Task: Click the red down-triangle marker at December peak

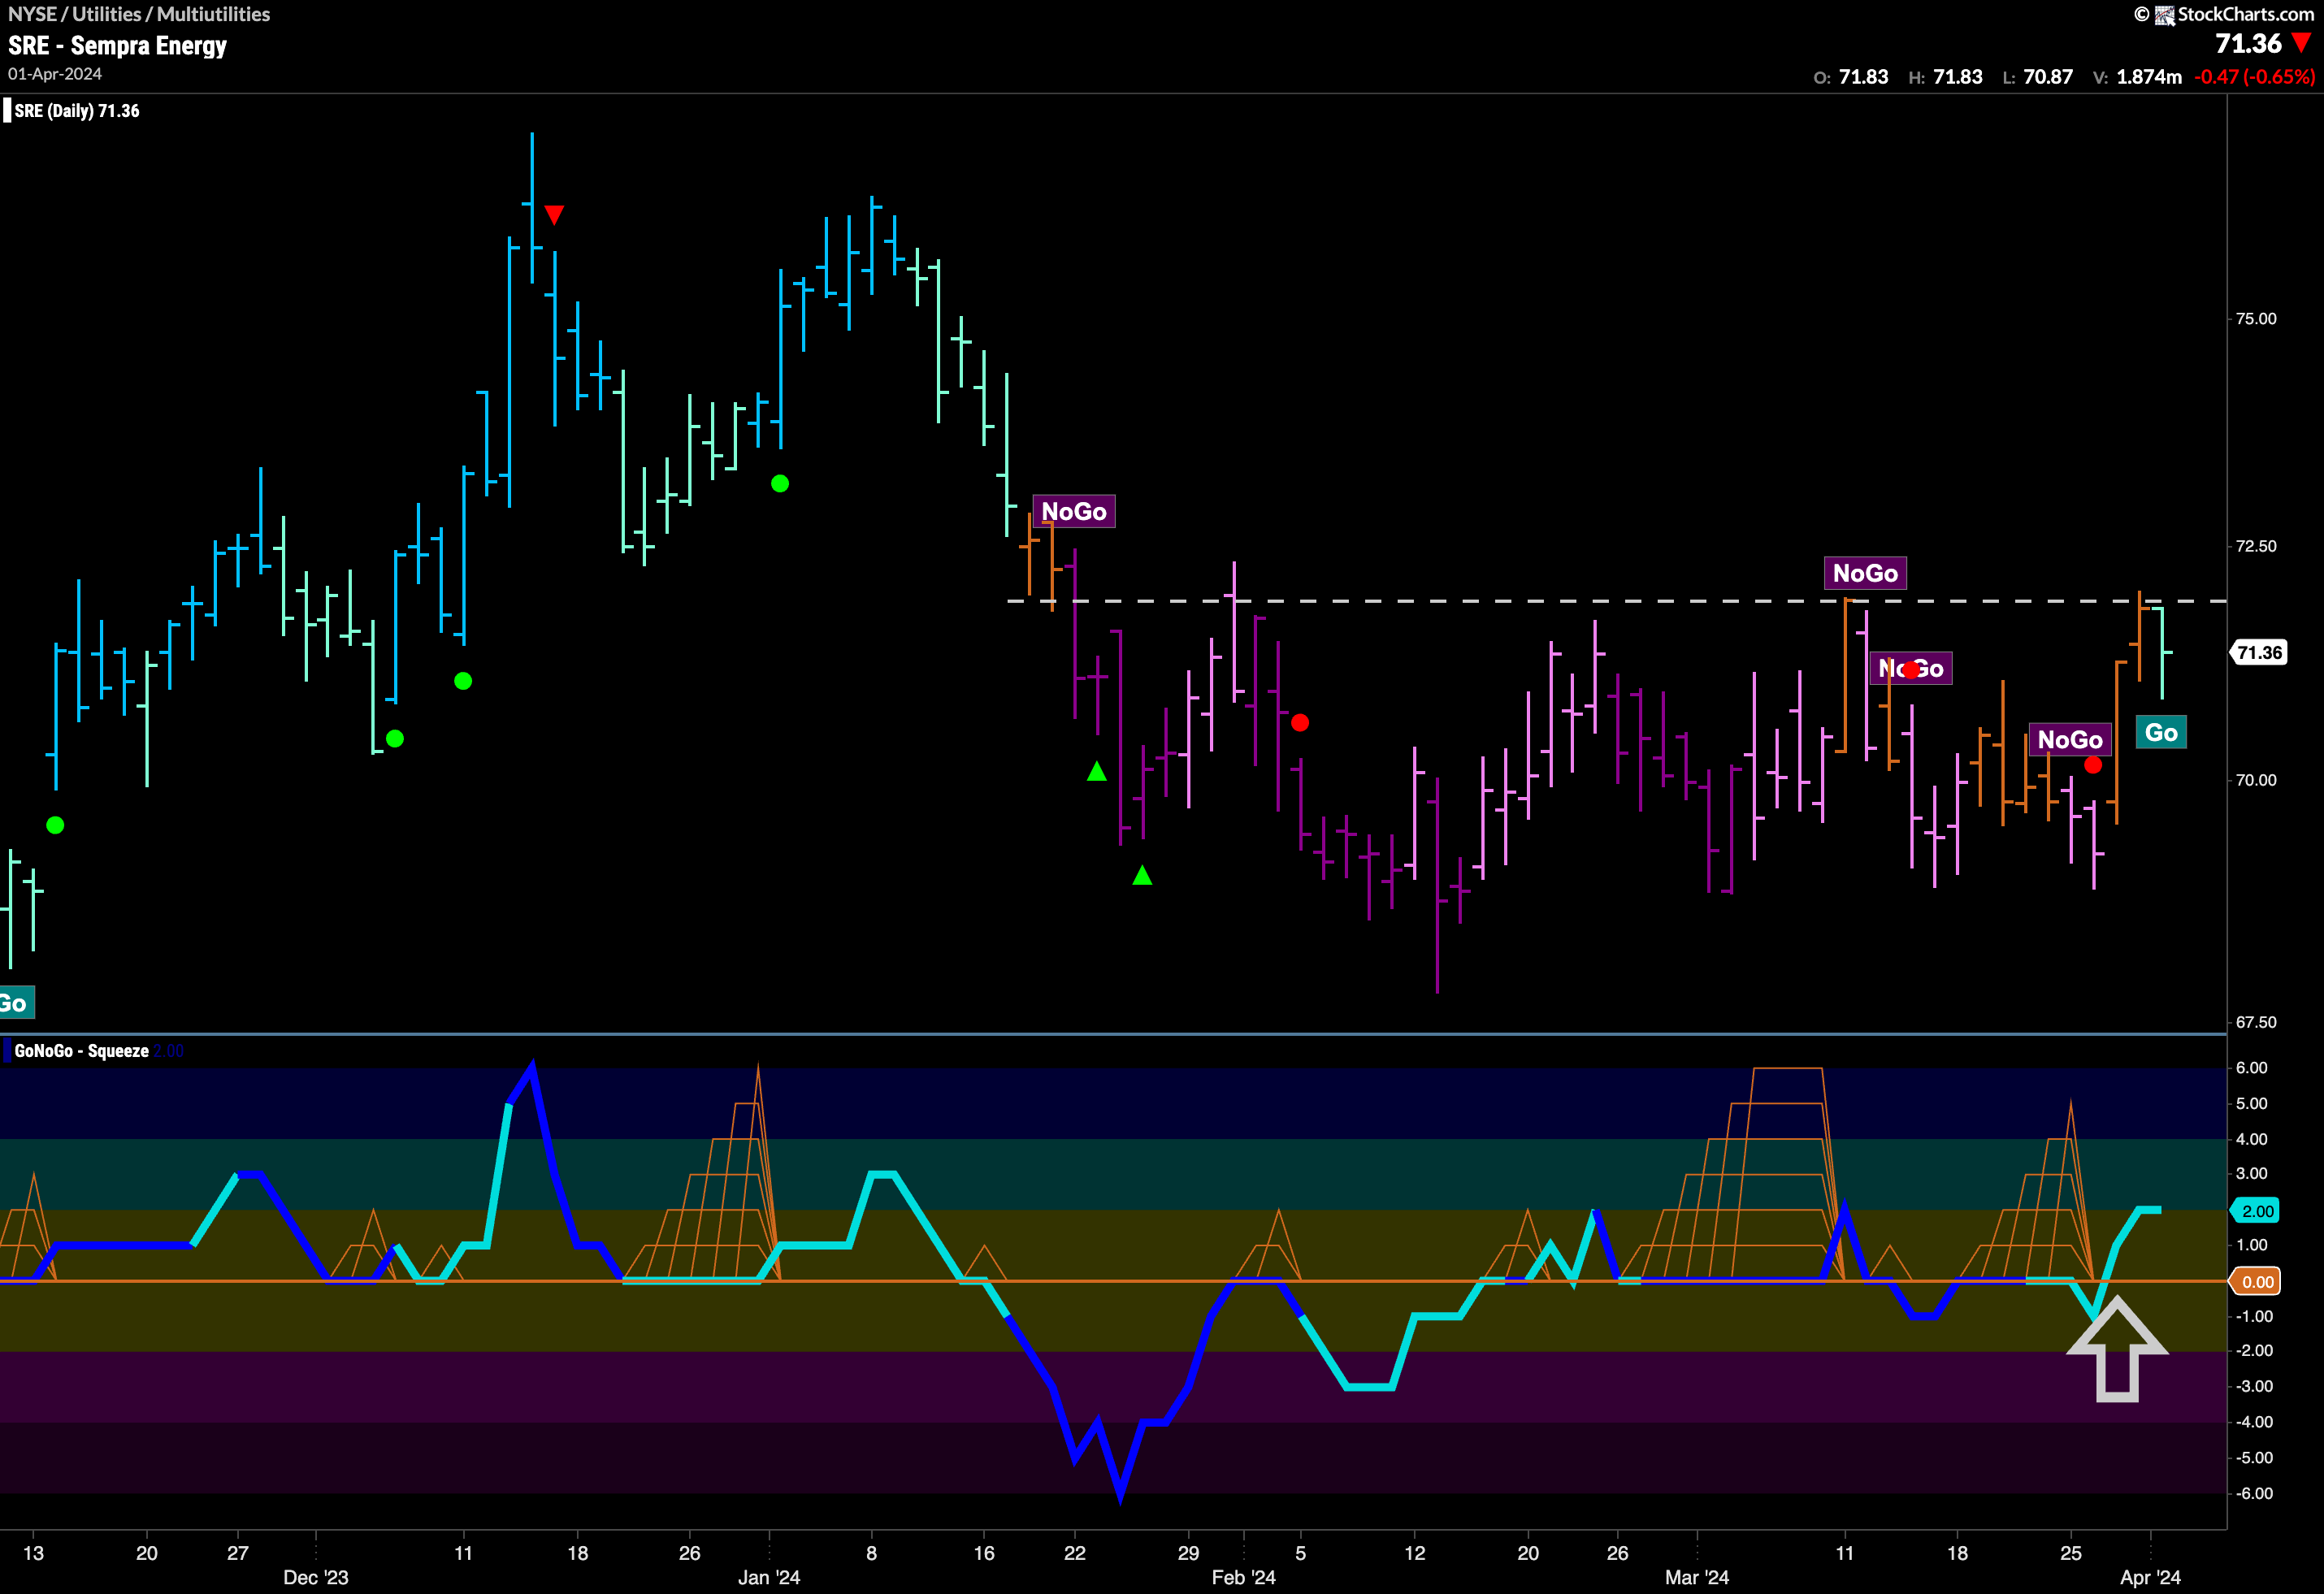Action: pos(554,215)
